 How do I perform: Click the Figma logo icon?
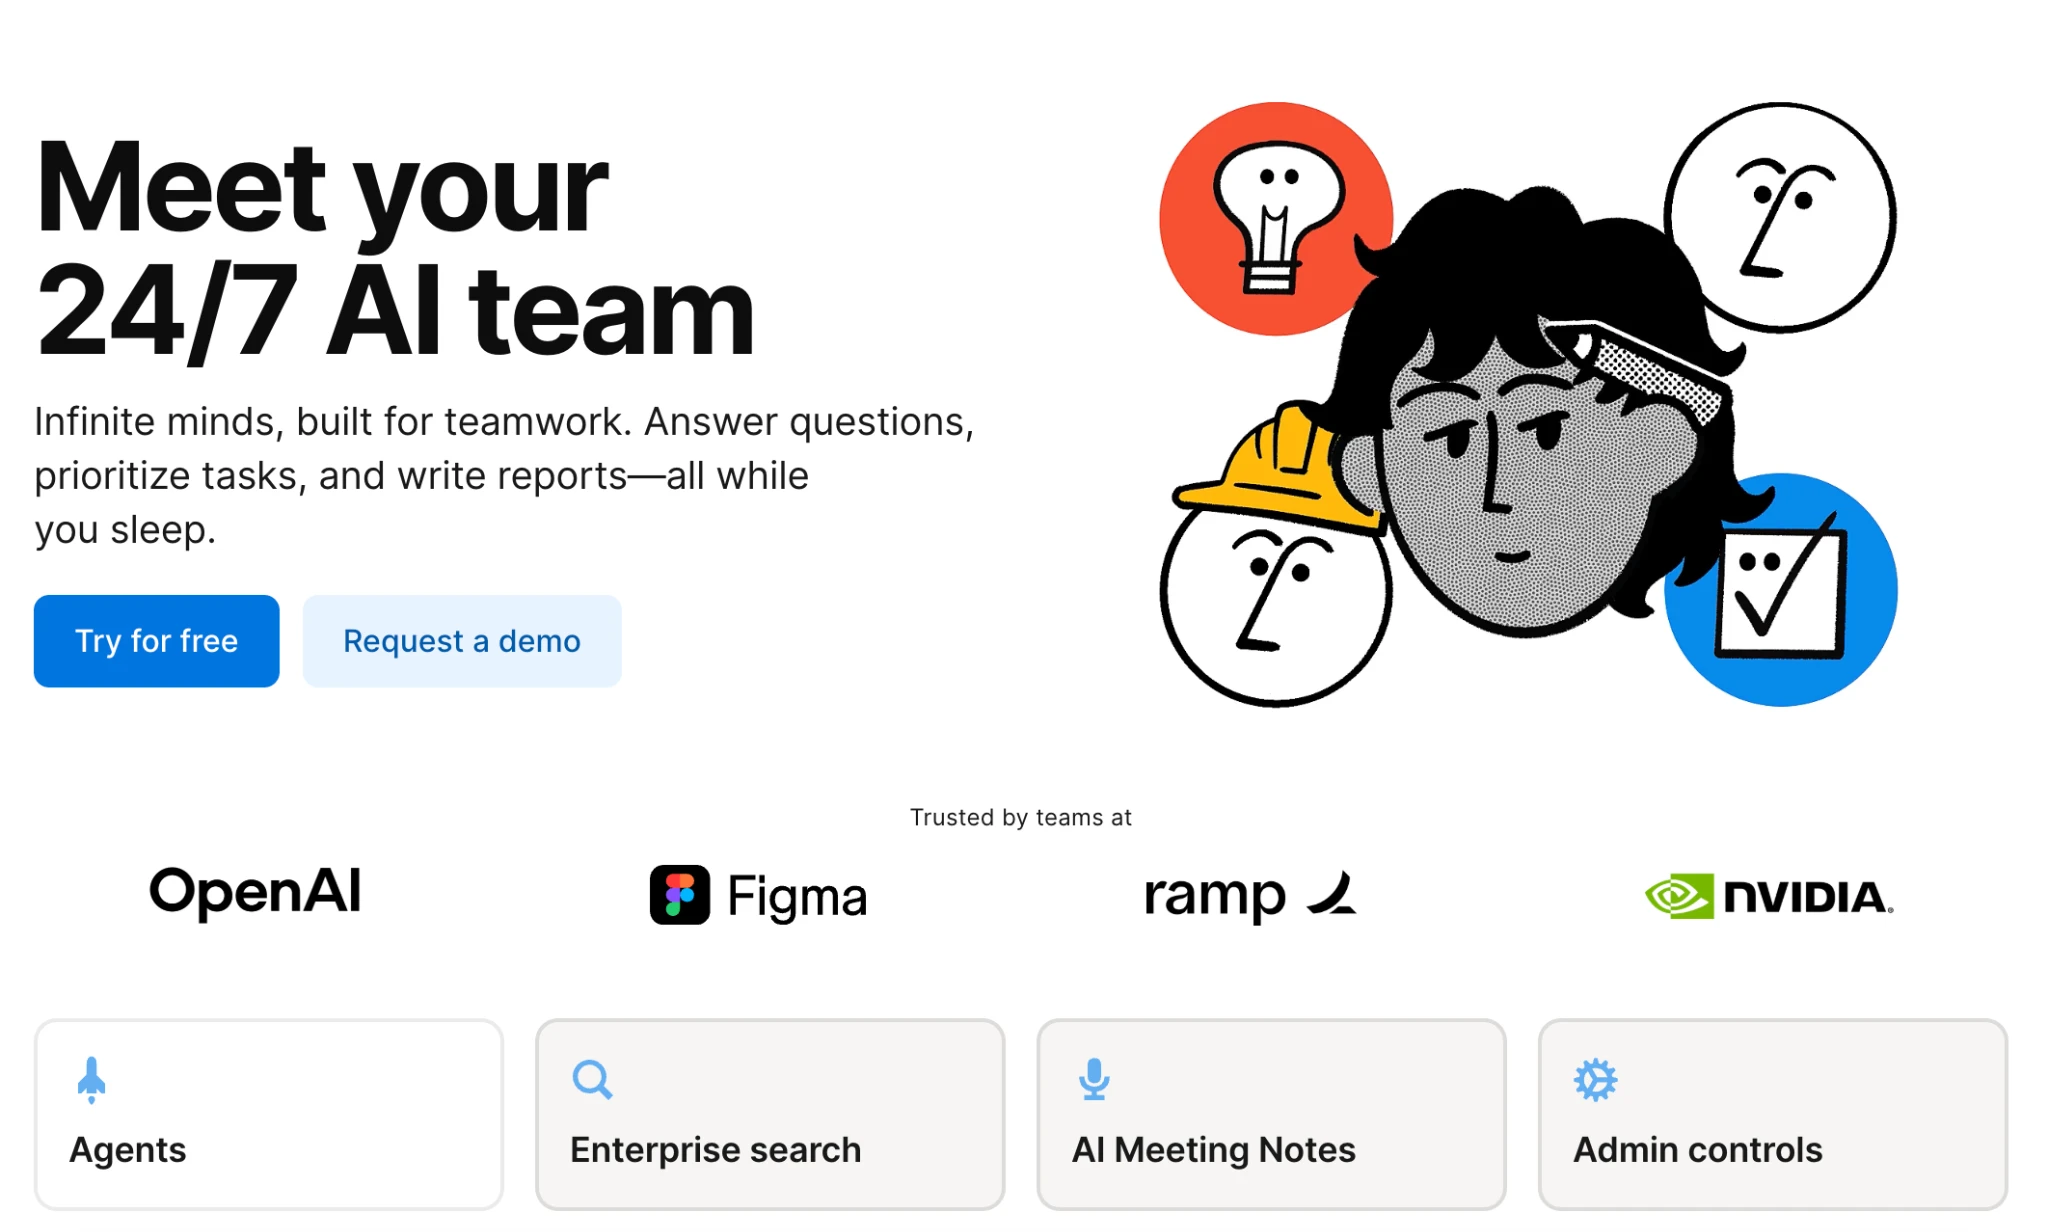pyautogui.click(x=680, y=895)
